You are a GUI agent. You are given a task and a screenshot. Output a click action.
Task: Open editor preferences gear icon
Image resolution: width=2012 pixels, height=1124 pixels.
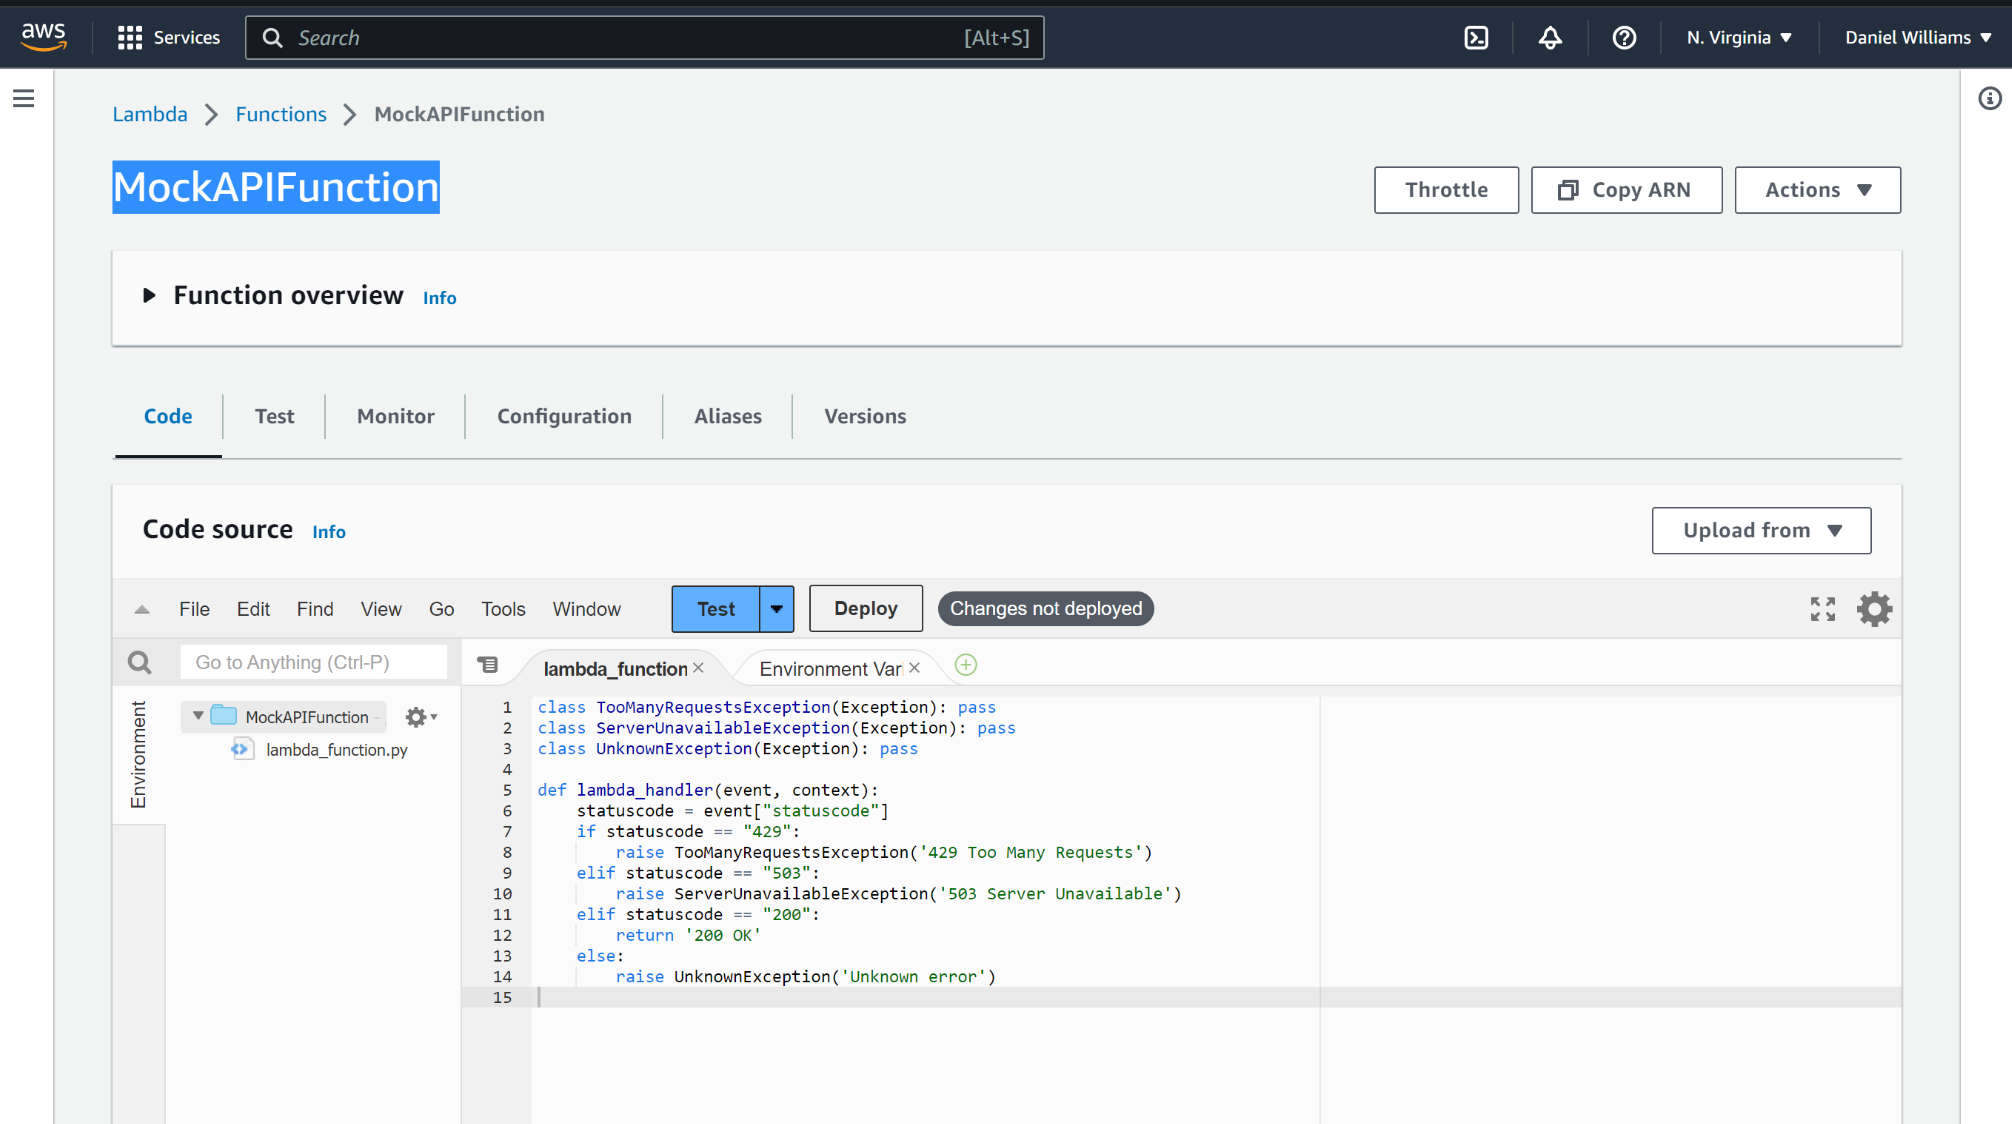1875,609
